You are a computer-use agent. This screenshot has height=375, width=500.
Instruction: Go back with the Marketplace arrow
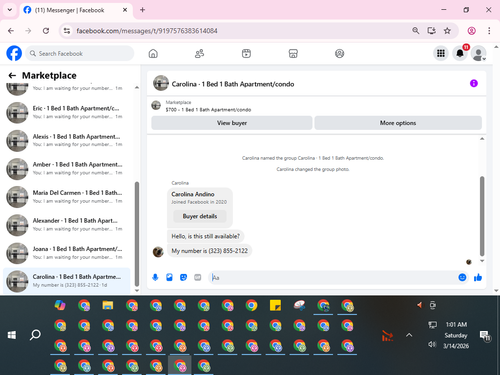12,76
